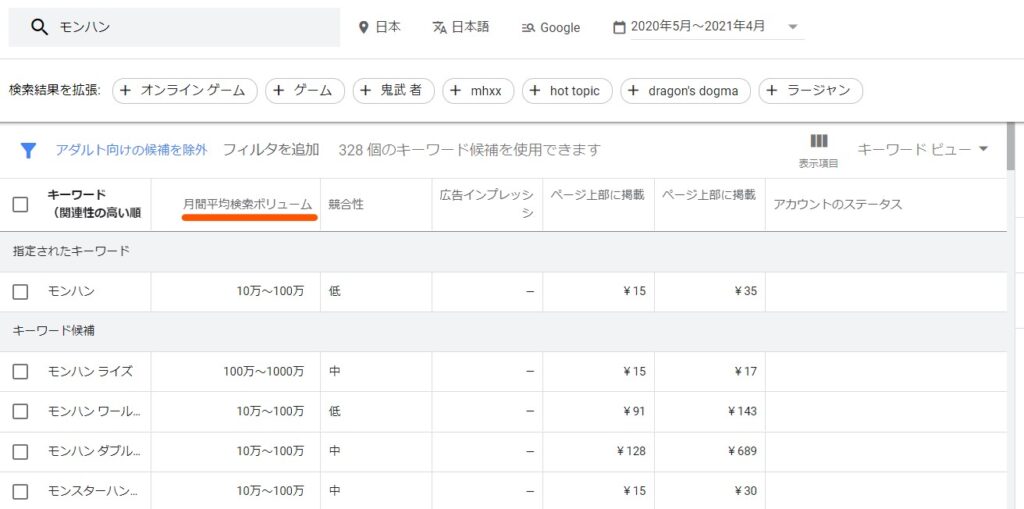Screen dimensions: 1024x509
Task: Click keyword text モンハン ダブル...
Action: point(93,452)
